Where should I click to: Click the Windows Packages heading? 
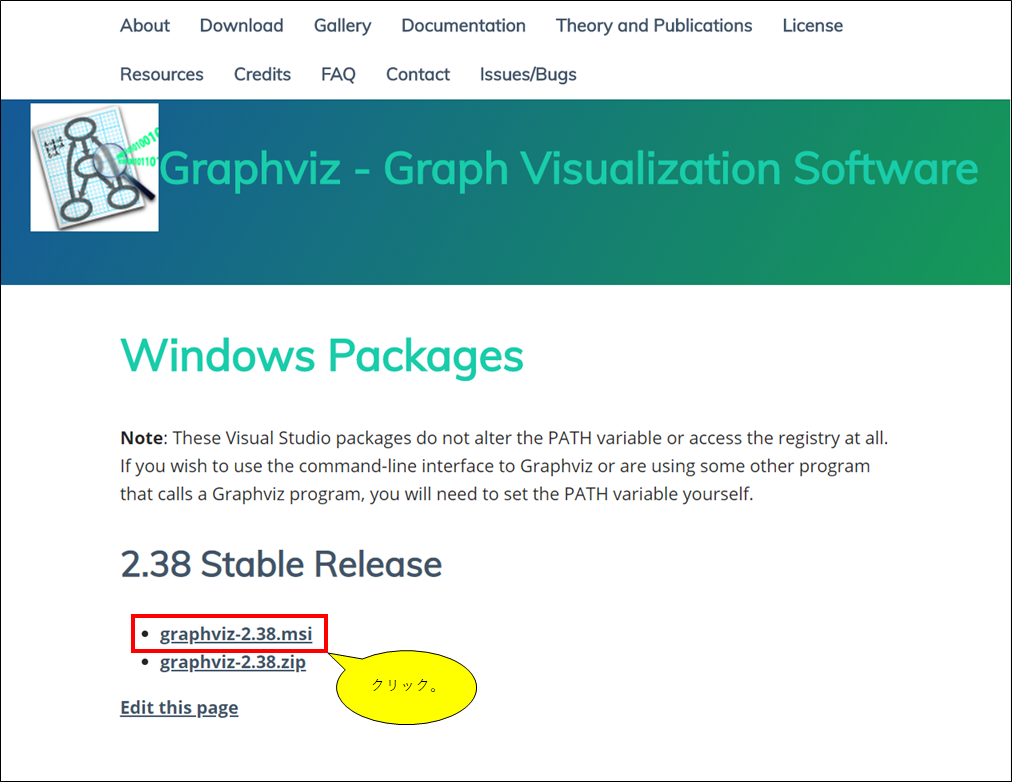(x=321, y=356)
